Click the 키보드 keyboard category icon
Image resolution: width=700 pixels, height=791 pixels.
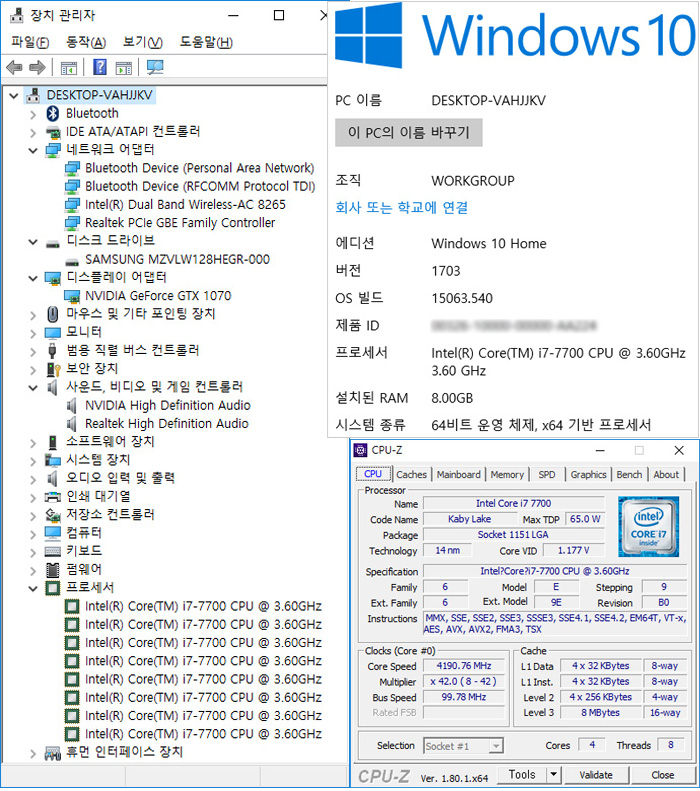point(52,551)
